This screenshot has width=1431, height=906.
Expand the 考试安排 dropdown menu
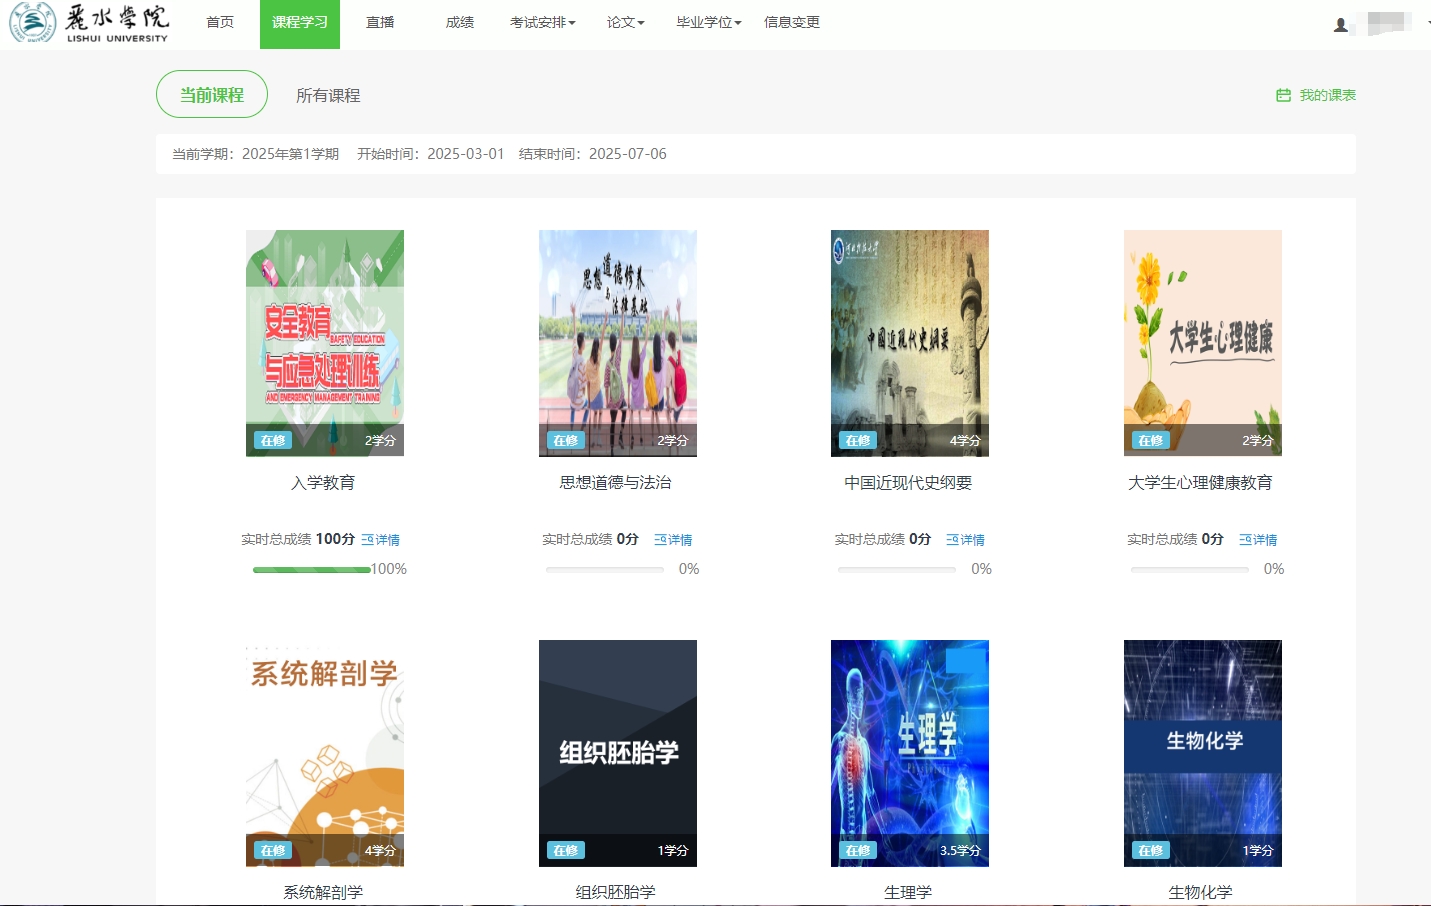tap(542, 23)
